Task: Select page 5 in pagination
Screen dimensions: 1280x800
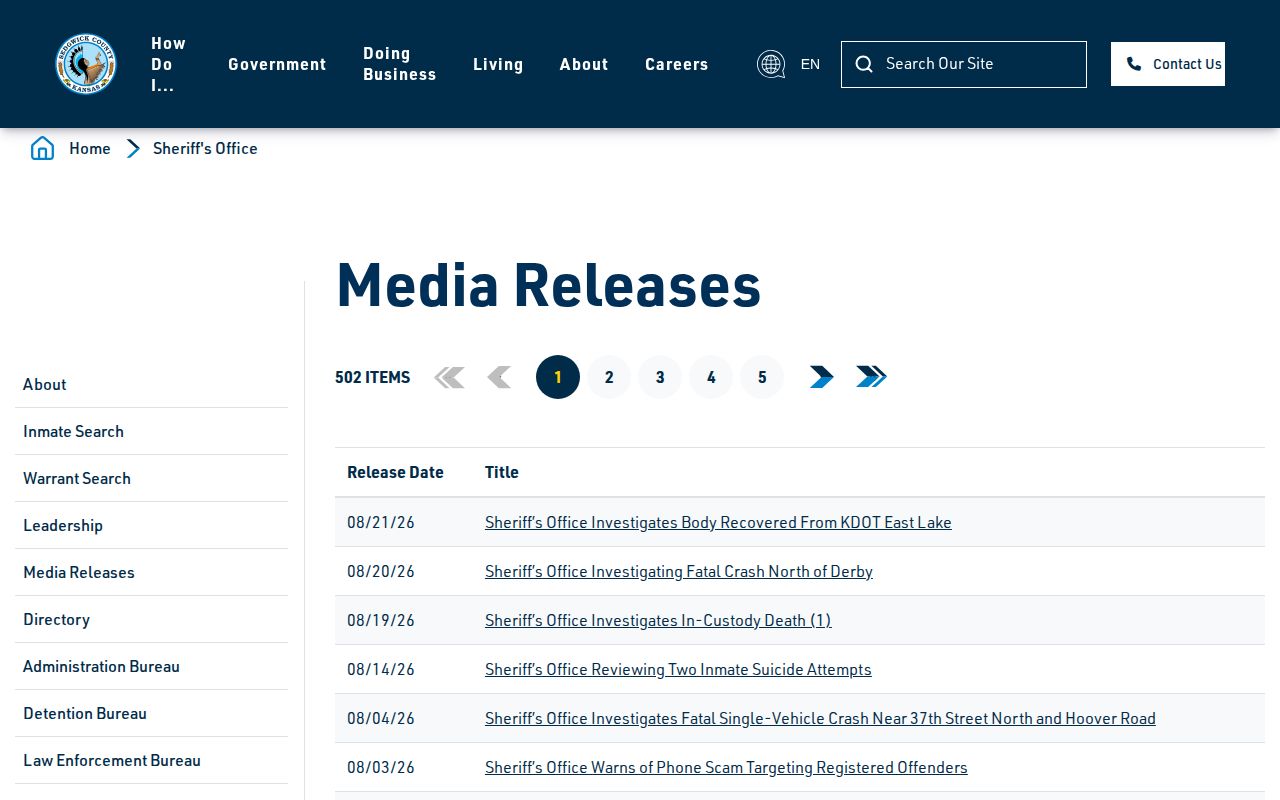Action: pos(762,377)
